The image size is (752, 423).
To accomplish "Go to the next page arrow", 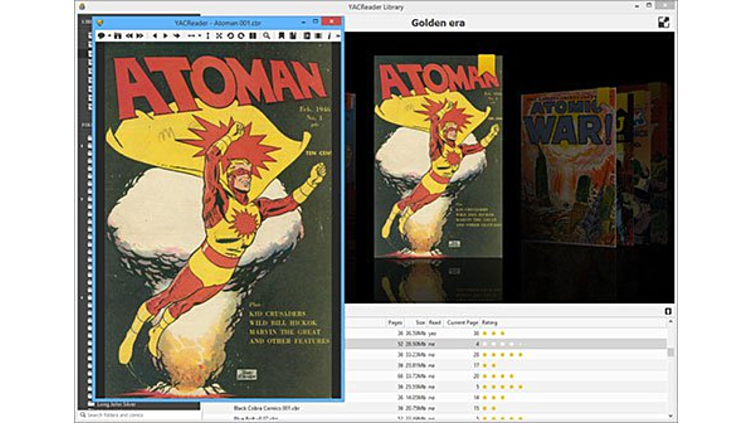I will tap(166, 36).
